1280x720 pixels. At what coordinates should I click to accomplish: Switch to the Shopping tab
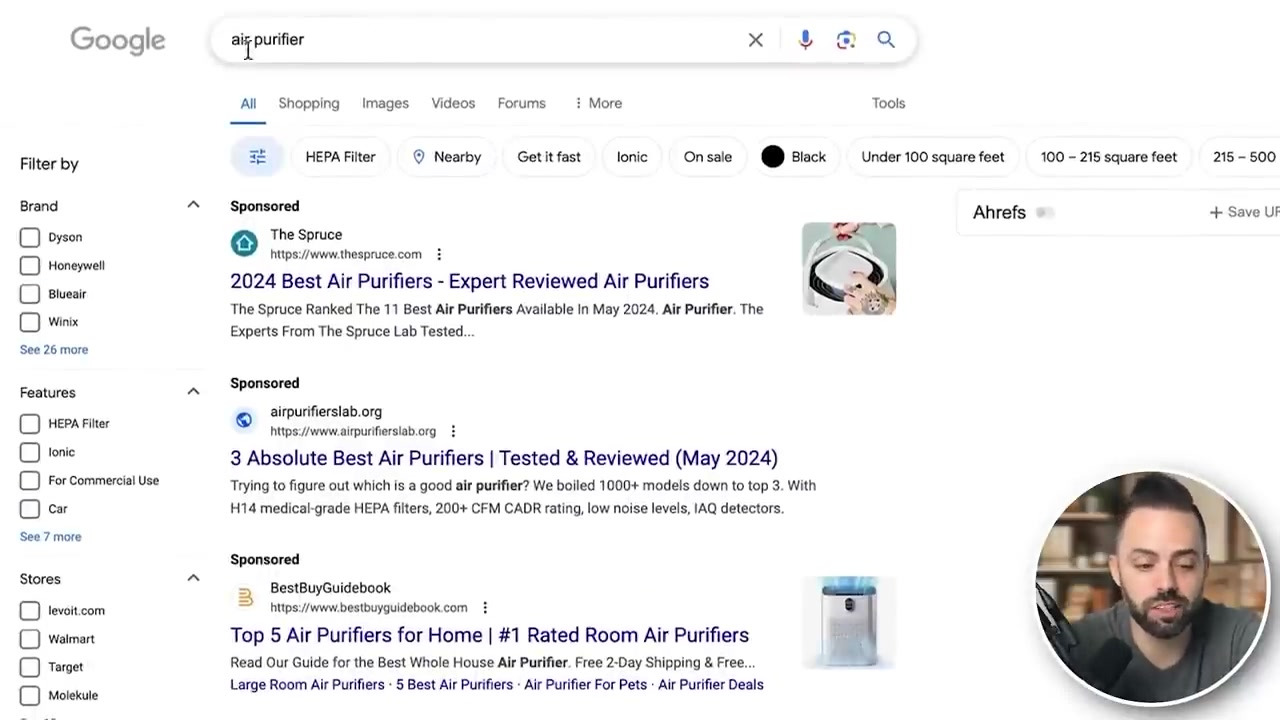[309, 103]
